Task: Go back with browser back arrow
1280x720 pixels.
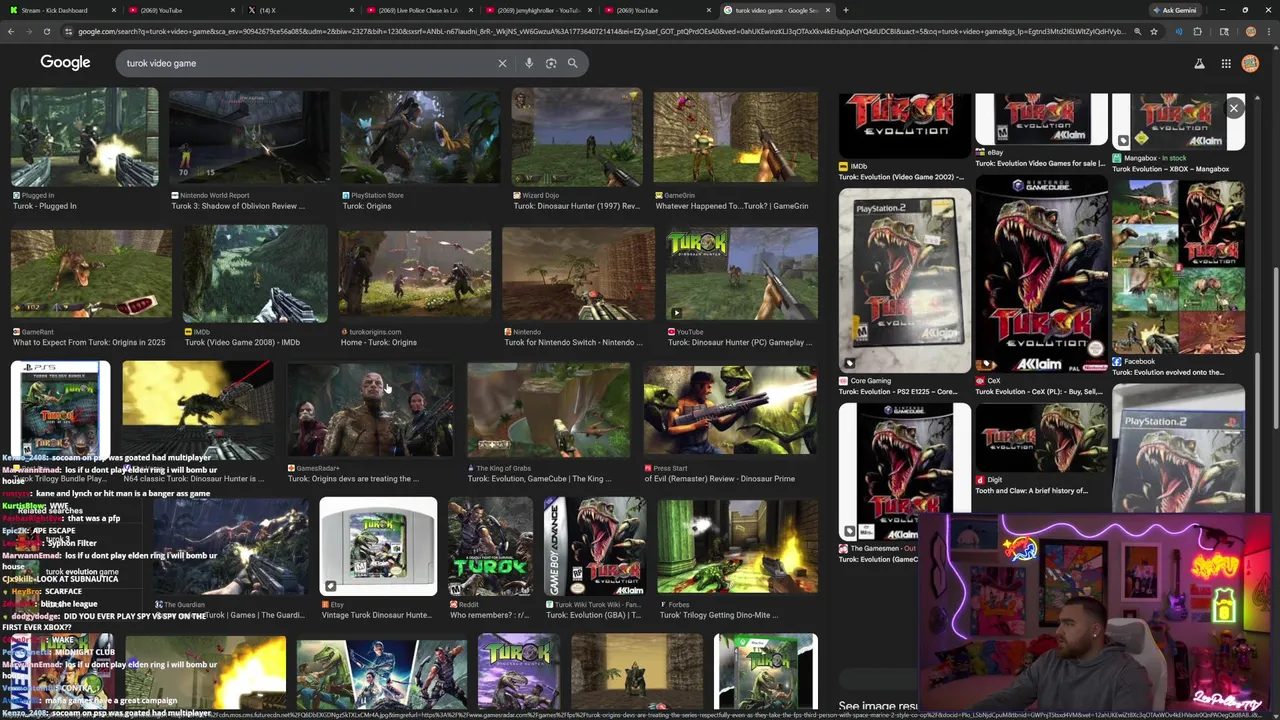Action: click(x=11, y=31)
